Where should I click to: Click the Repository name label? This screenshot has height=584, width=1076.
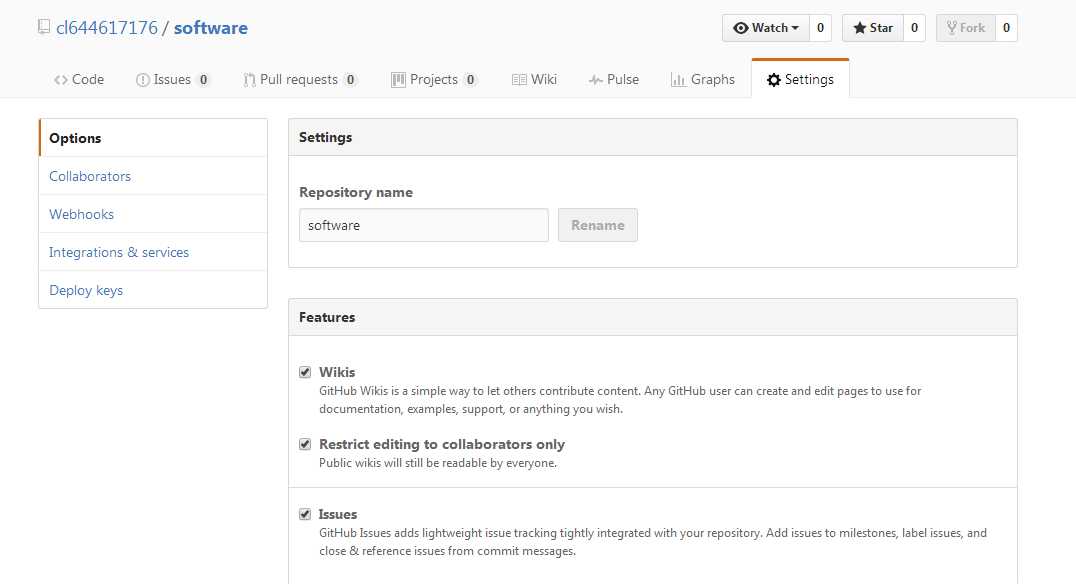(x=356, y=193)
